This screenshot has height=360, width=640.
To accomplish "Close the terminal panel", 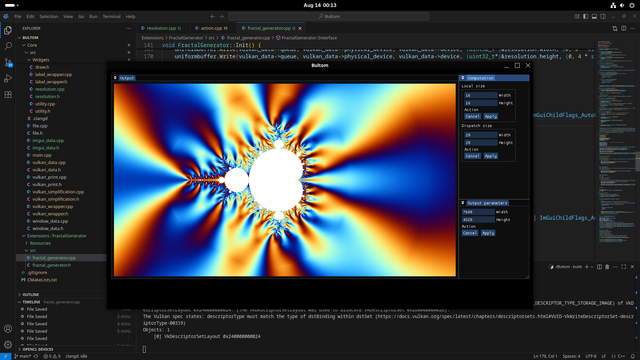I will 632,267.
